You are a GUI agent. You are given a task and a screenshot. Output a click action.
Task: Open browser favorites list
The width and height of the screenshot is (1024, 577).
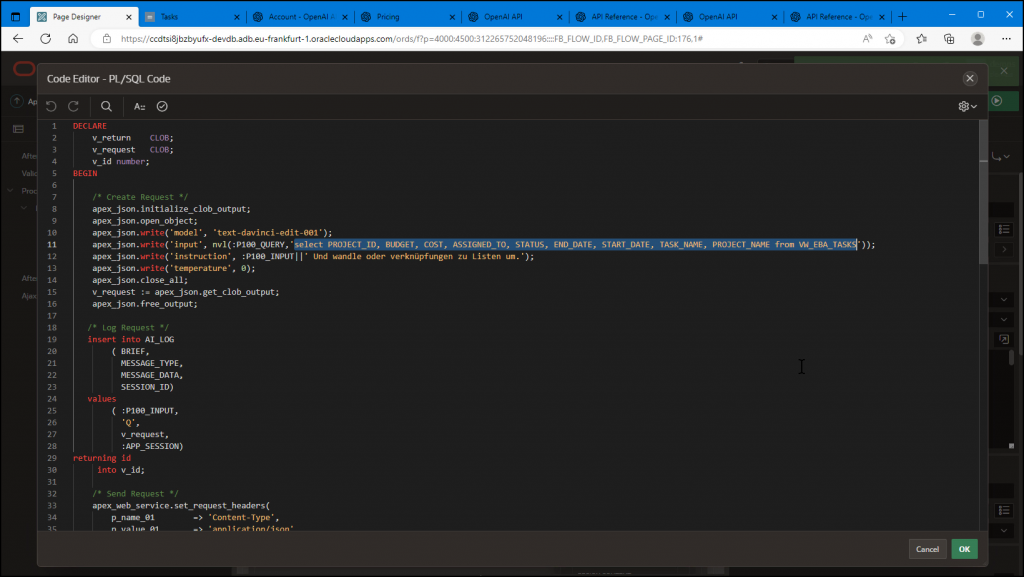(x=921, y=39)
